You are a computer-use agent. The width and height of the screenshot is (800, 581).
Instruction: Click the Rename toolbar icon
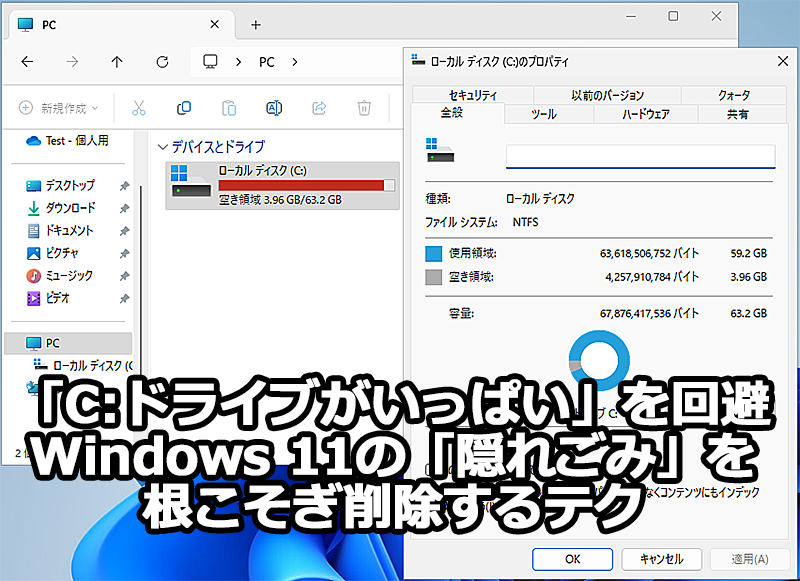coord(274,108)
